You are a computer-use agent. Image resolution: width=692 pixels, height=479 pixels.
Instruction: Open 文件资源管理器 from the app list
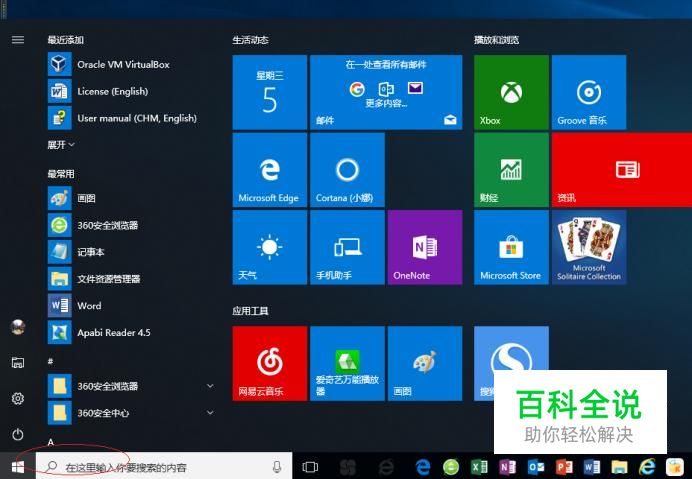pos(130,279)
